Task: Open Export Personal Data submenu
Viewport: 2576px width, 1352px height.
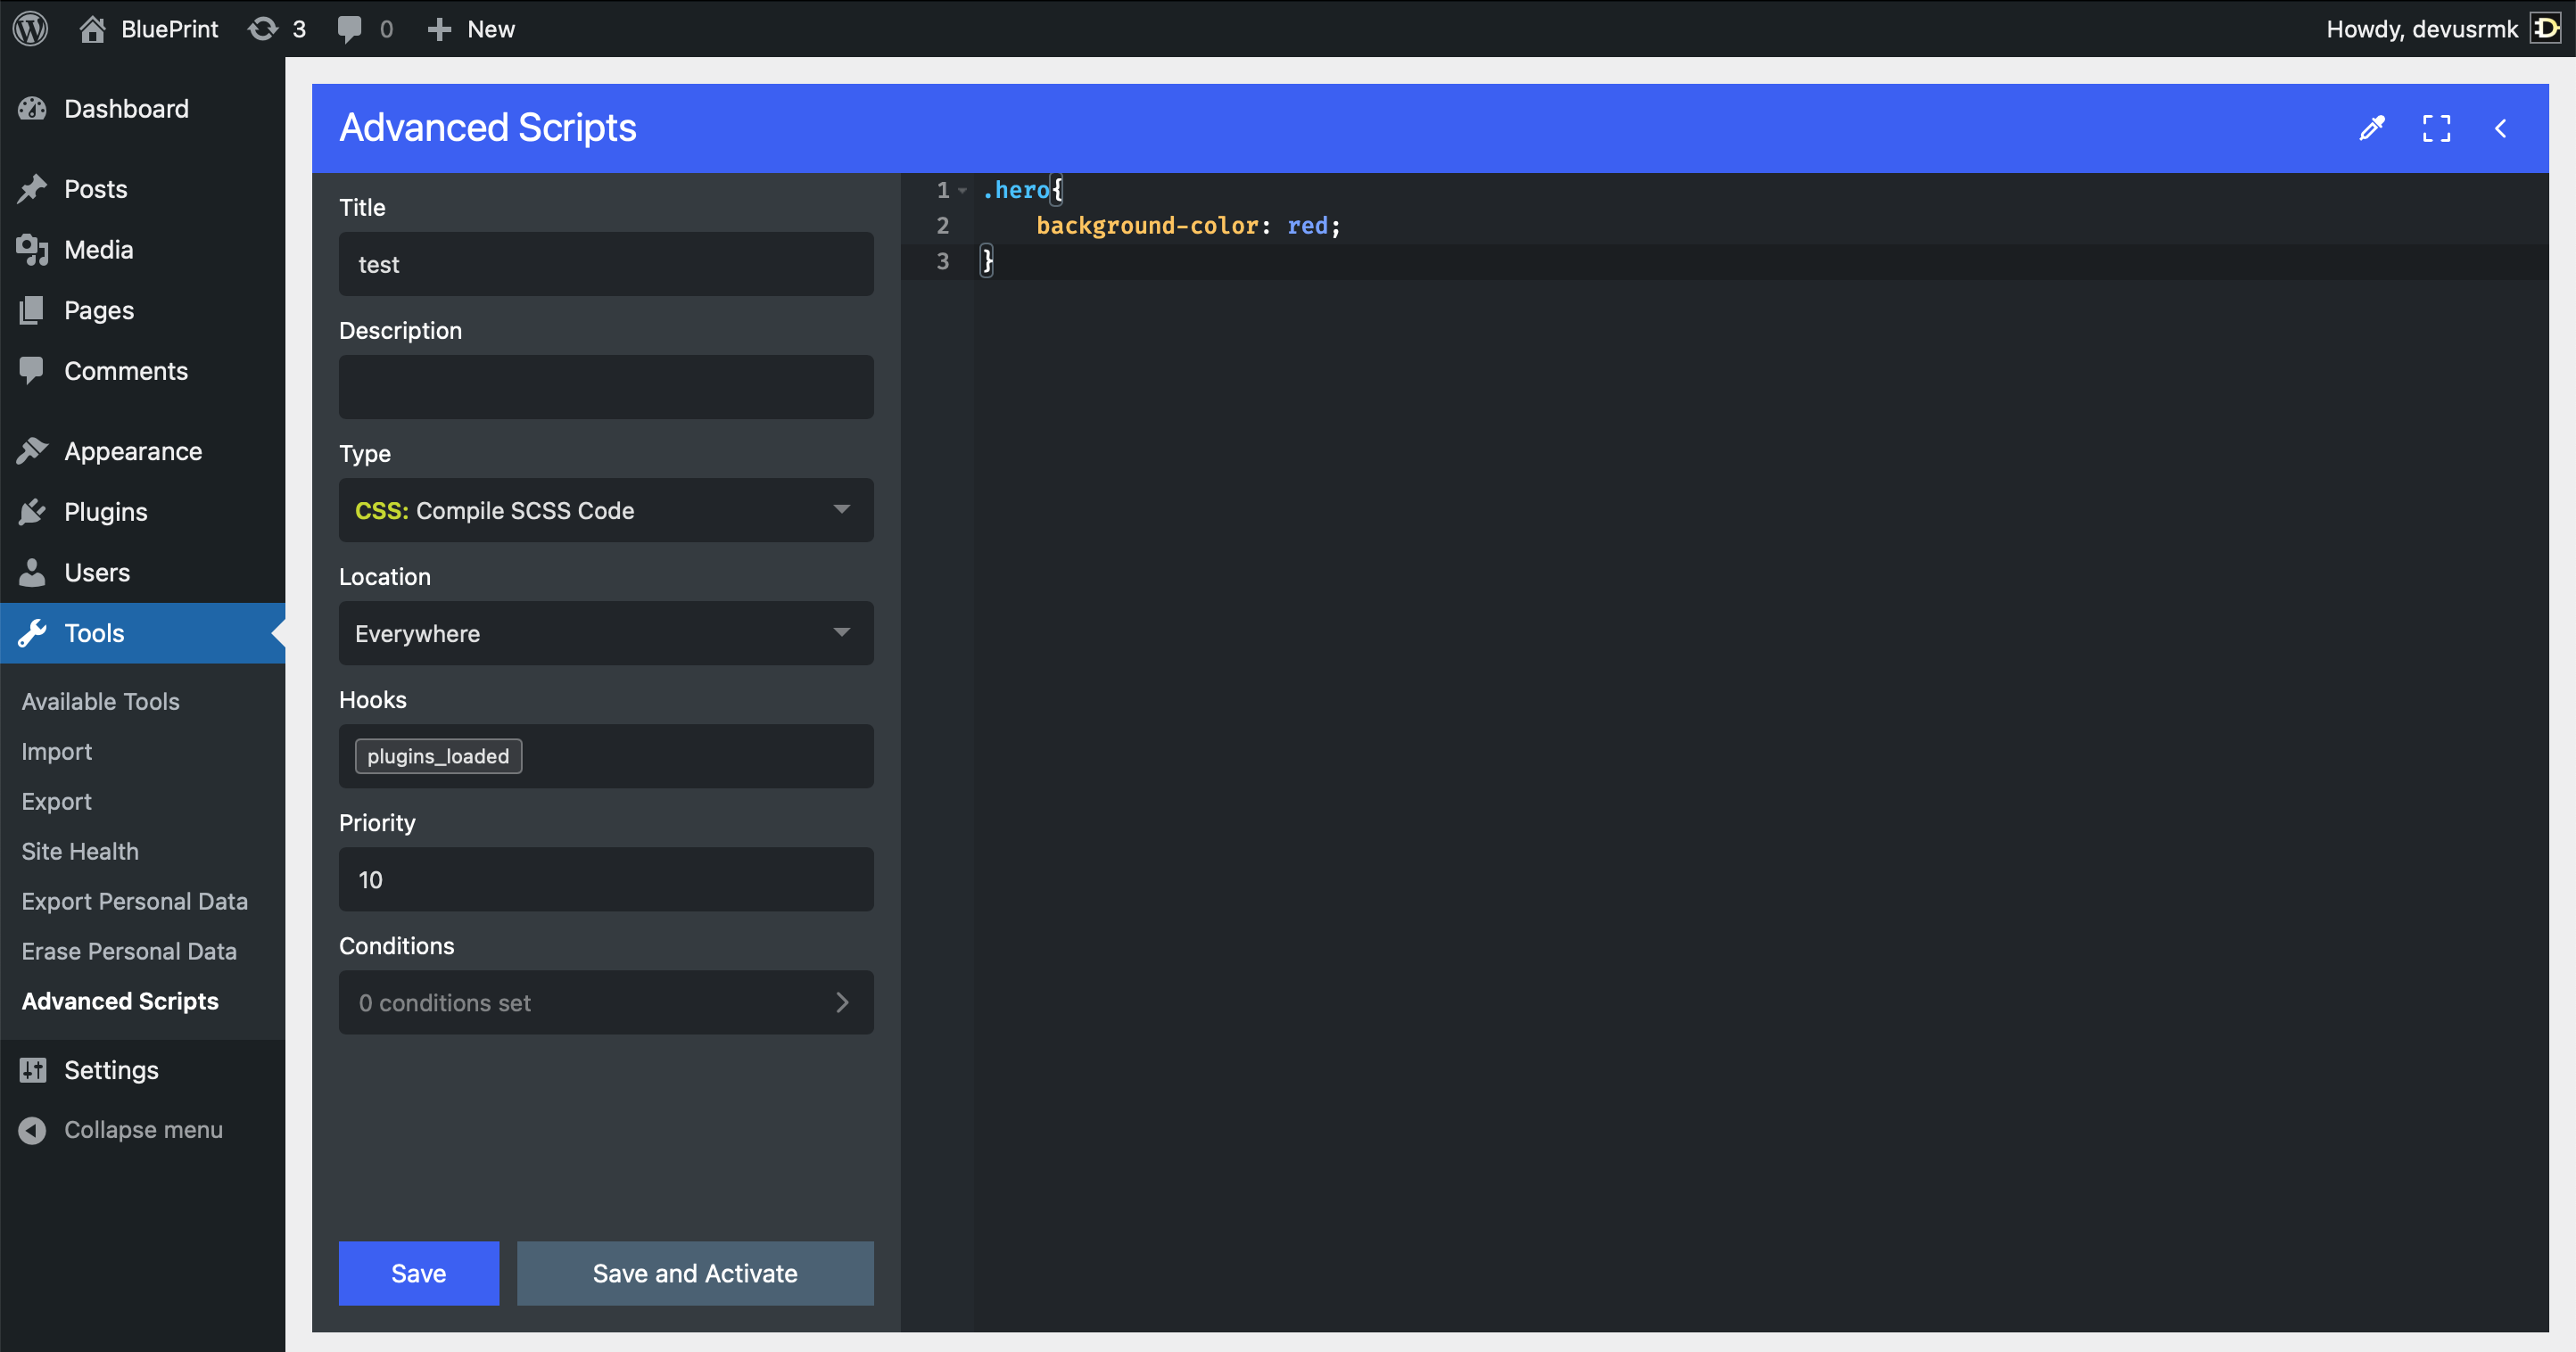Action: tap(134, 901)
